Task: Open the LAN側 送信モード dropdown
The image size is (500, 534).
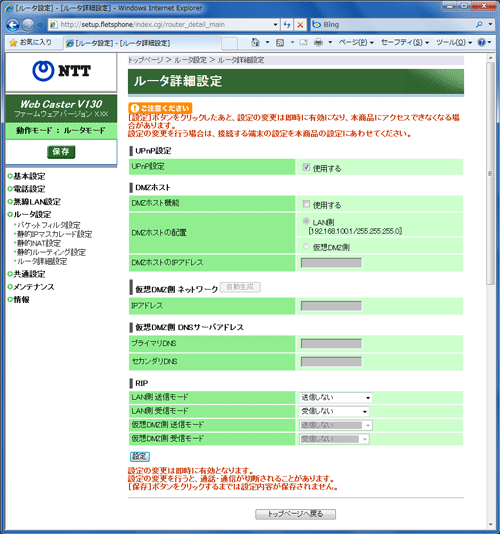Action: tap(335, 397)
